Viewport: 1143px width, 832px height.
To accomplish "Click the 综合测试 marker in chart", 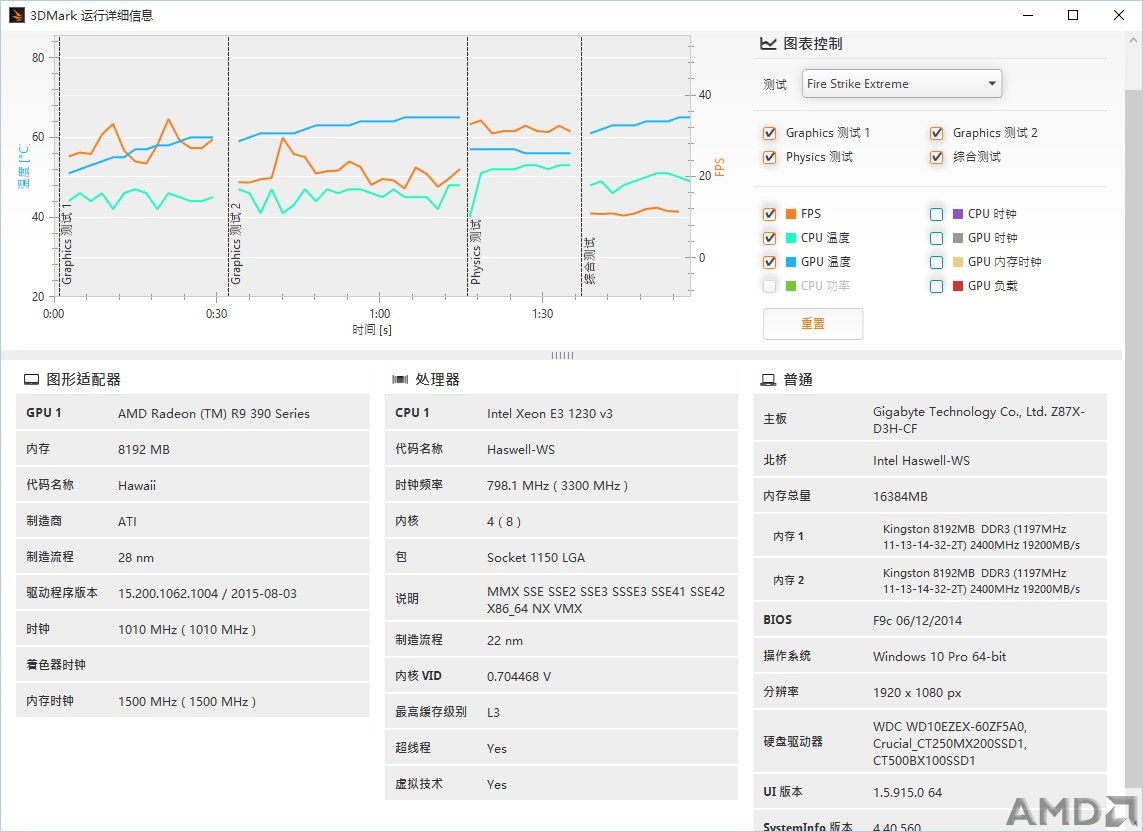I will (590, 260).
